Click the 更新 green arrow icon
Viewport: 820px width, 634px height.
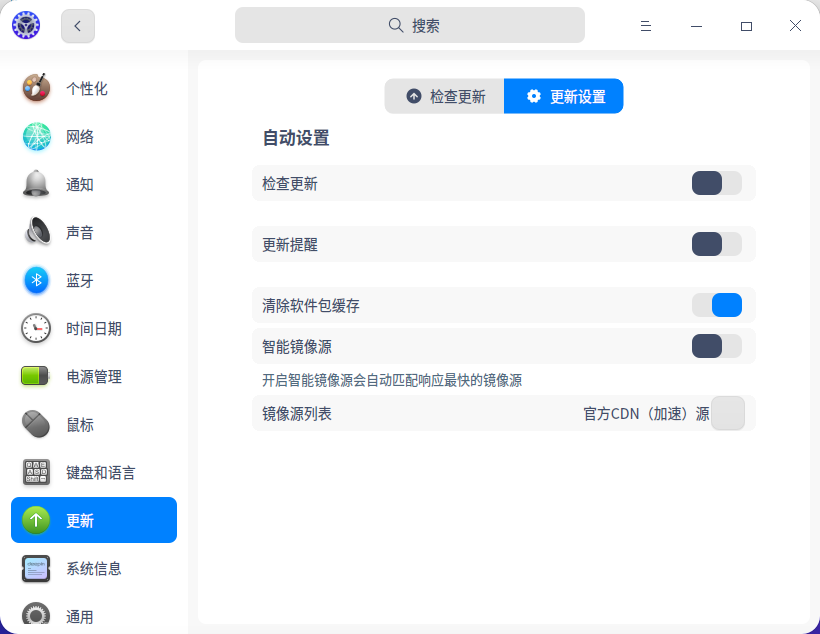pos(36,520)
